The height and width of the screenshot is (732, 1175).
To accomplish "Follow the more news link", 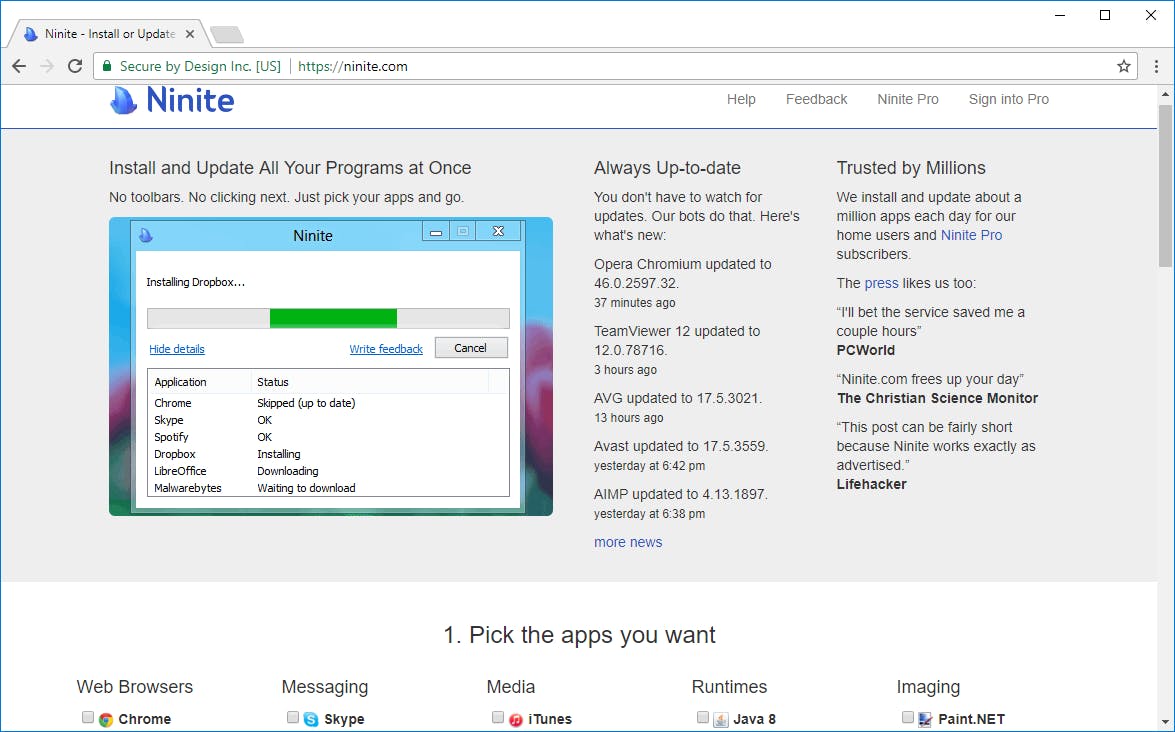I will [x=628, y=542].
